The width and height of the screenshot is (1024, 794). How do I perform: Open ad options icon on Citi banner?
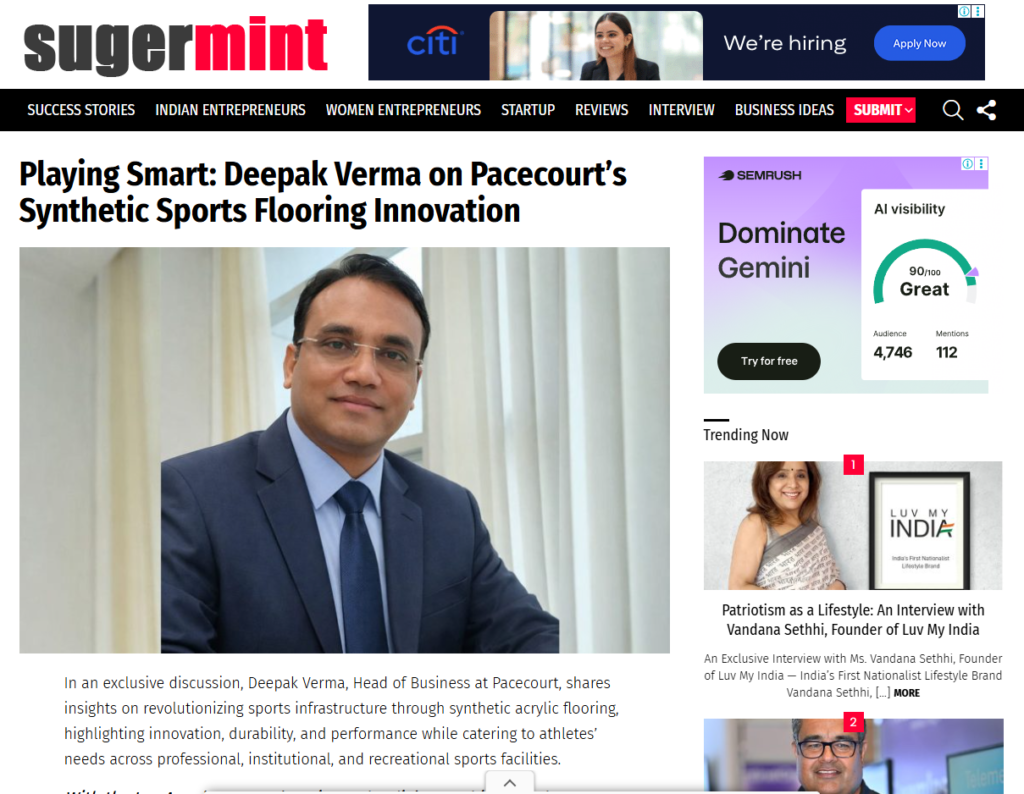(x=978, y=11)
